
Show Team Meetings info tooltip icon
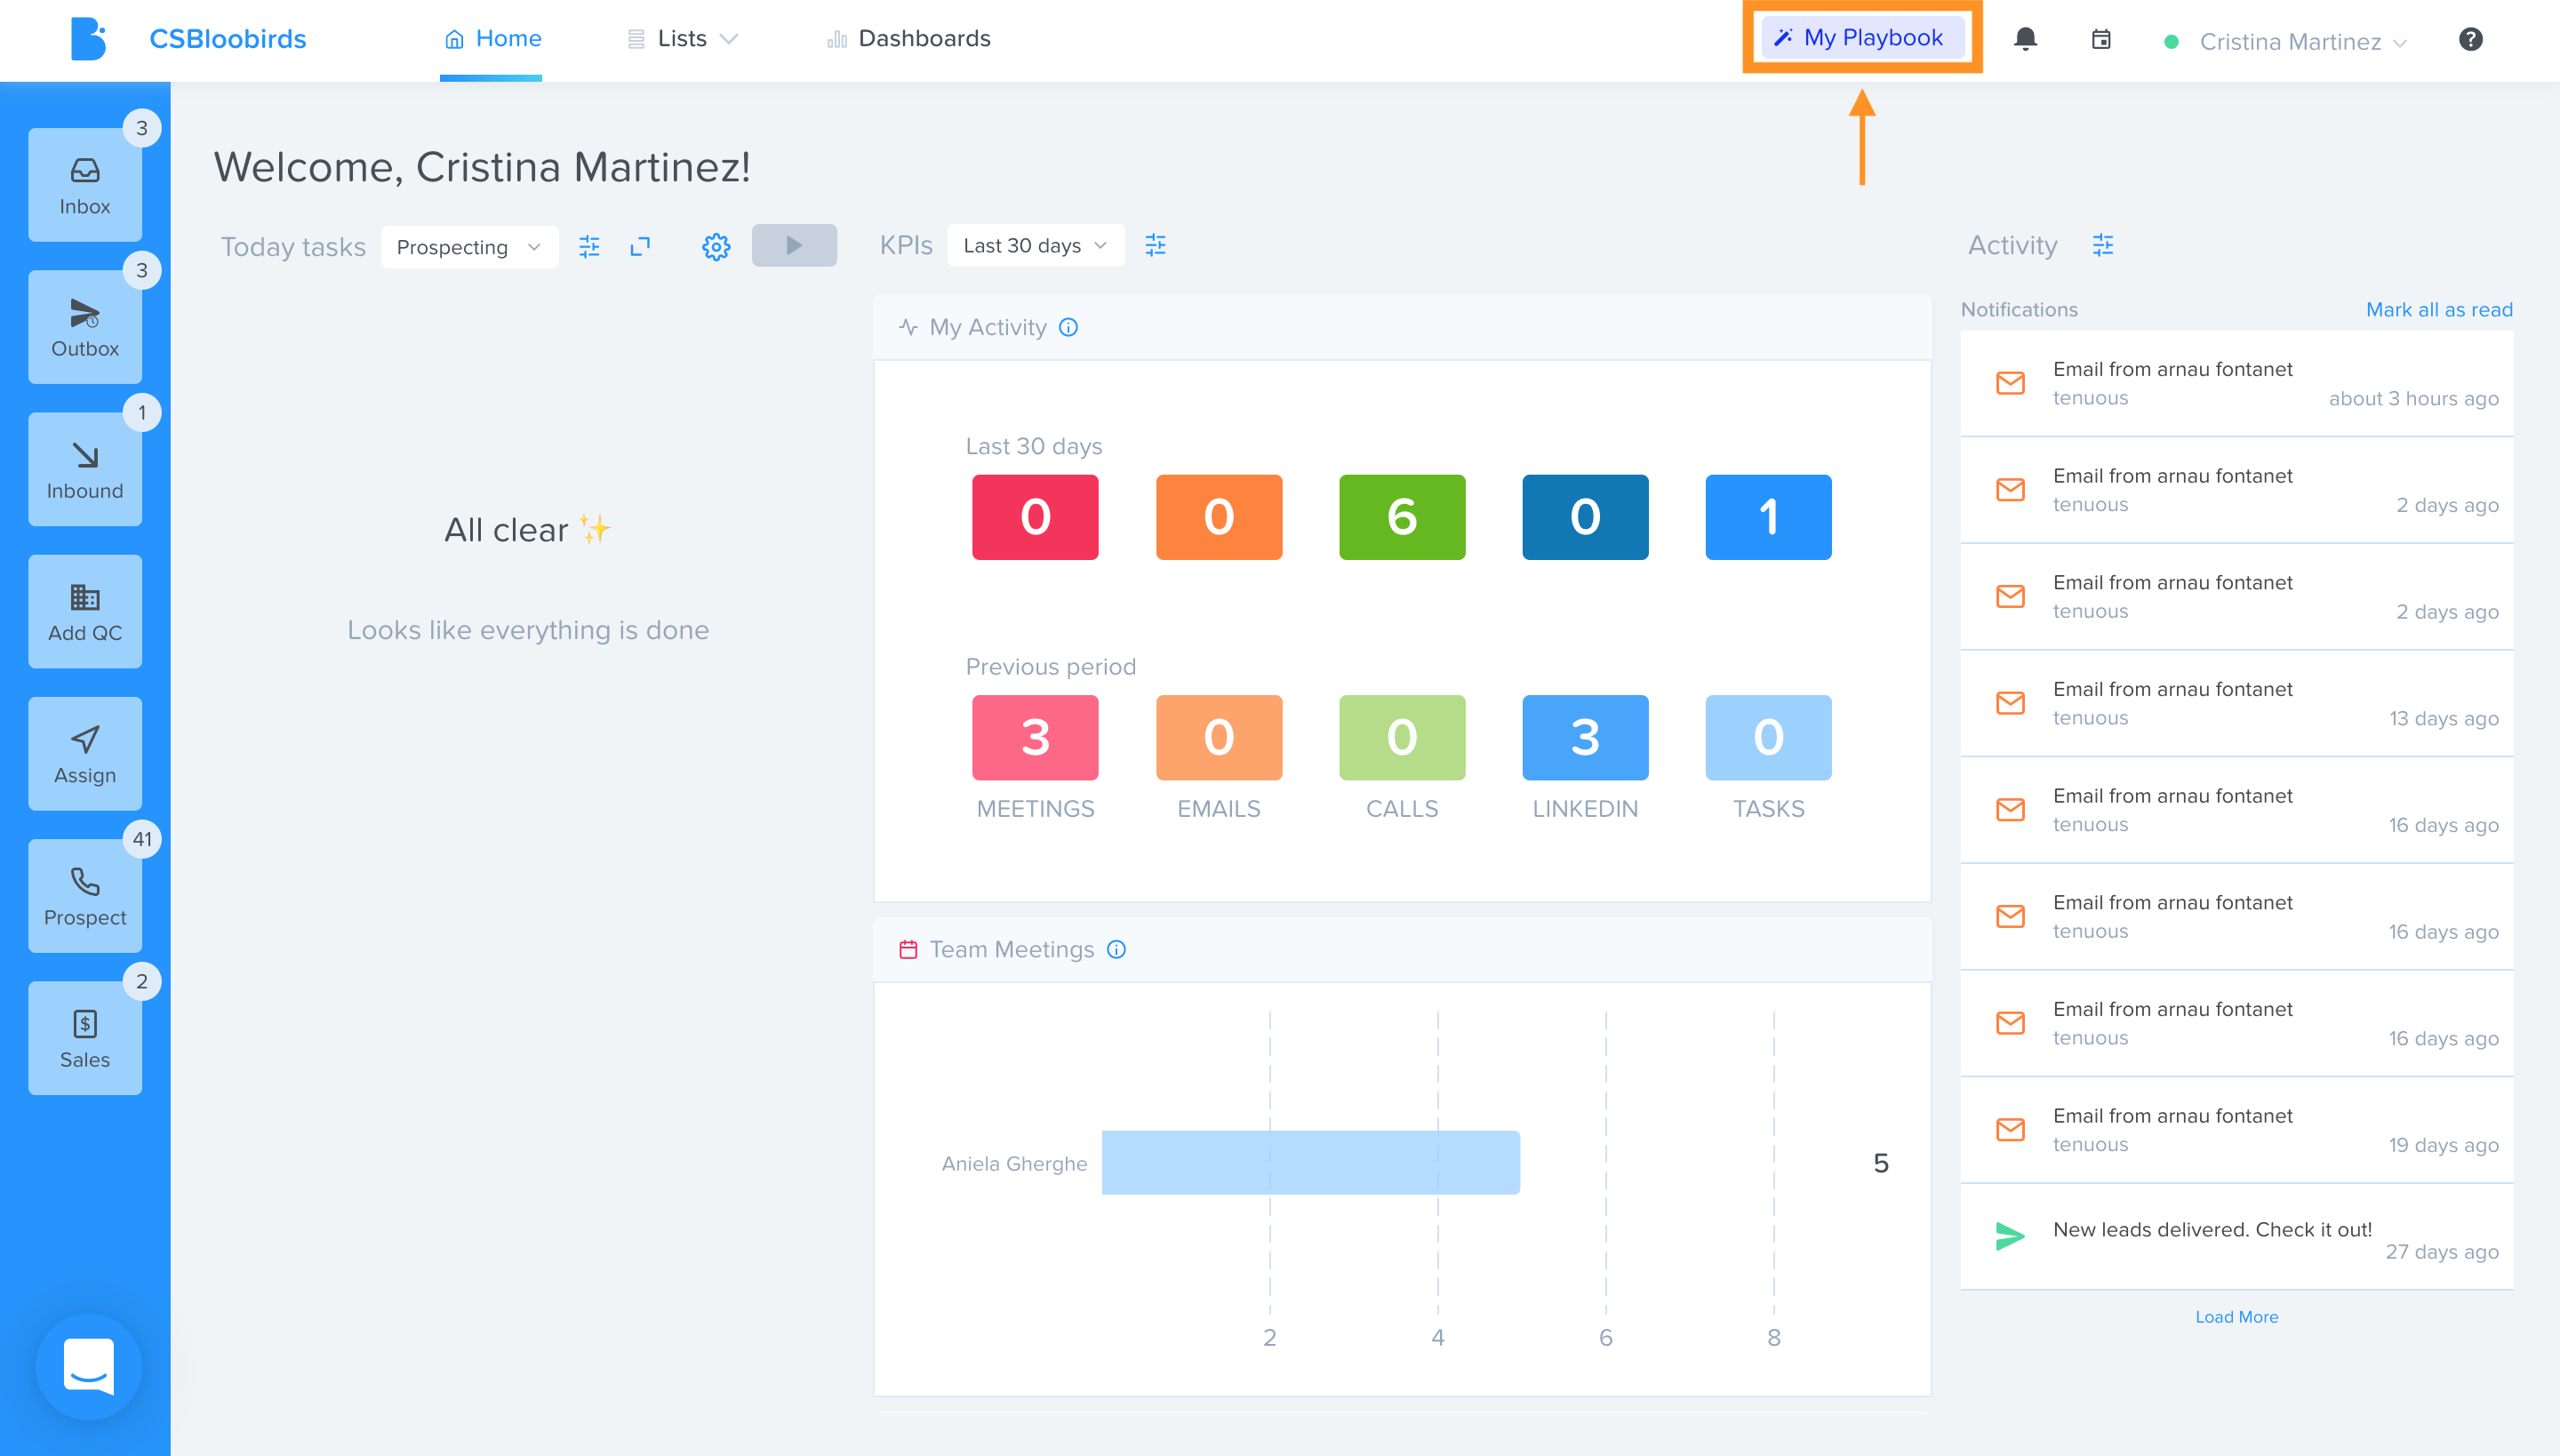[1116, 949]
